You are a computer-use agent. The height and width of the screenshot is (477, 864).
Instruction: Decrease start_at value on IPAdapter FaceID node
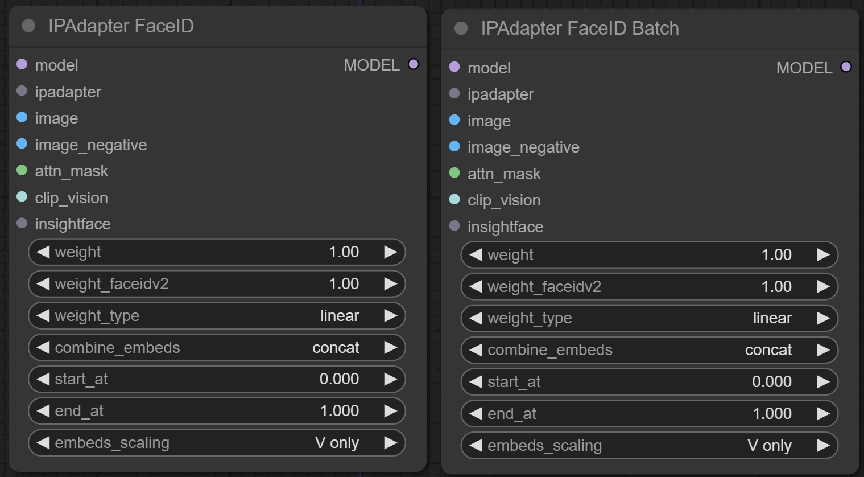click(x=43, y=380)
